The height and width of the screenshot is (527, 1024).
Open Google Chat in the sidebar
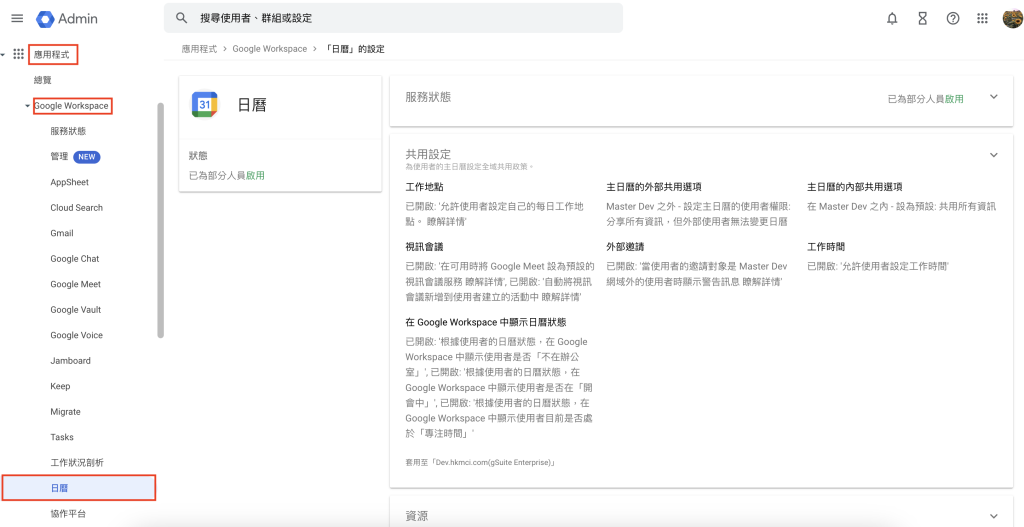pos(74,259)
